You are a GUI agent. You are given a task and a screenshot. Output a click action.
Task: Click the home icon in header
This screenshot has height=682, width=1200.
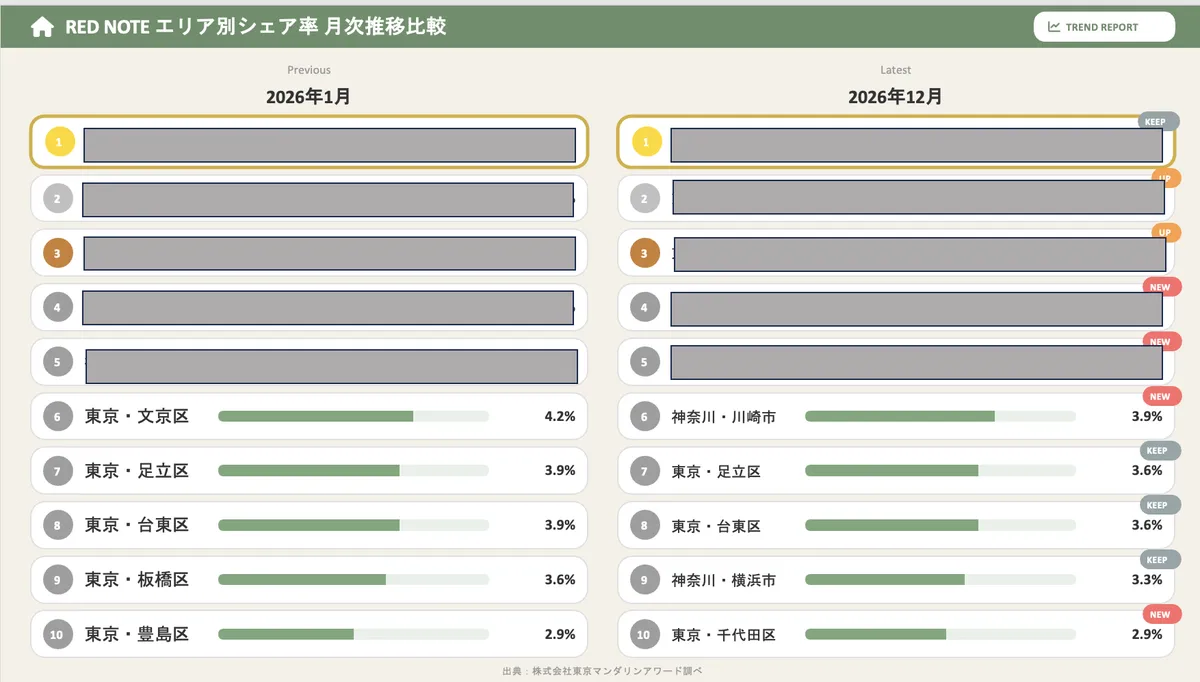pos(42,27)
